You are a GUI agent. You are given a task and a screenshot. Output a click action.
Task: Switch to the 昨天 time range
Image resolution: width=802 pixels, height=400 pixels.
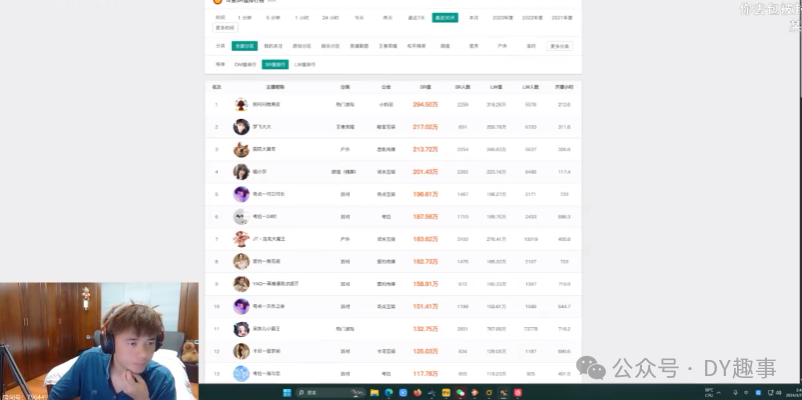[x=388, y=18]
